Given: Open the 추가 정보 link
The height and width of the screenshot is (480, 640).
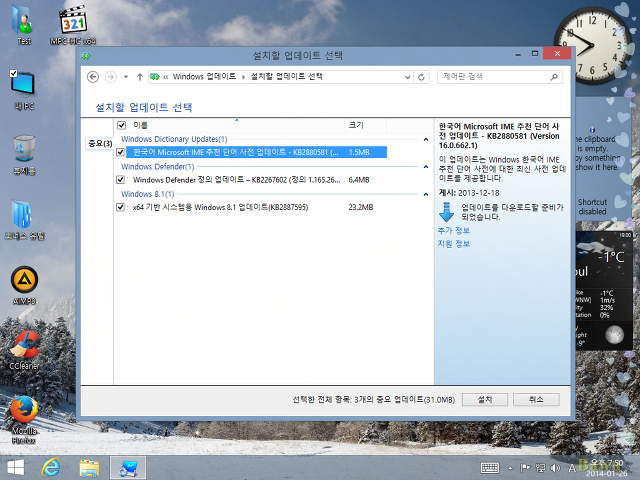Looking at the screenshot, I should tap(453, 231).
